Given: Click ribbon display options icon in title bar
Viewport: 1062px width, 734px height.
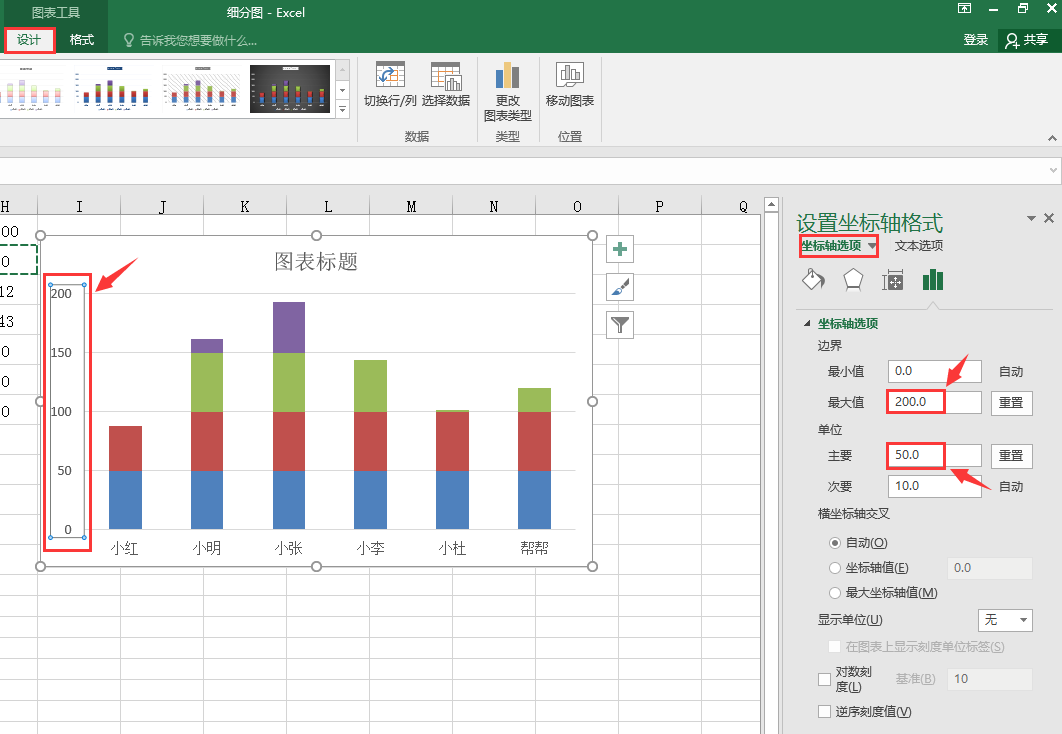Looking at the screenshot, I should pos(964,8).
